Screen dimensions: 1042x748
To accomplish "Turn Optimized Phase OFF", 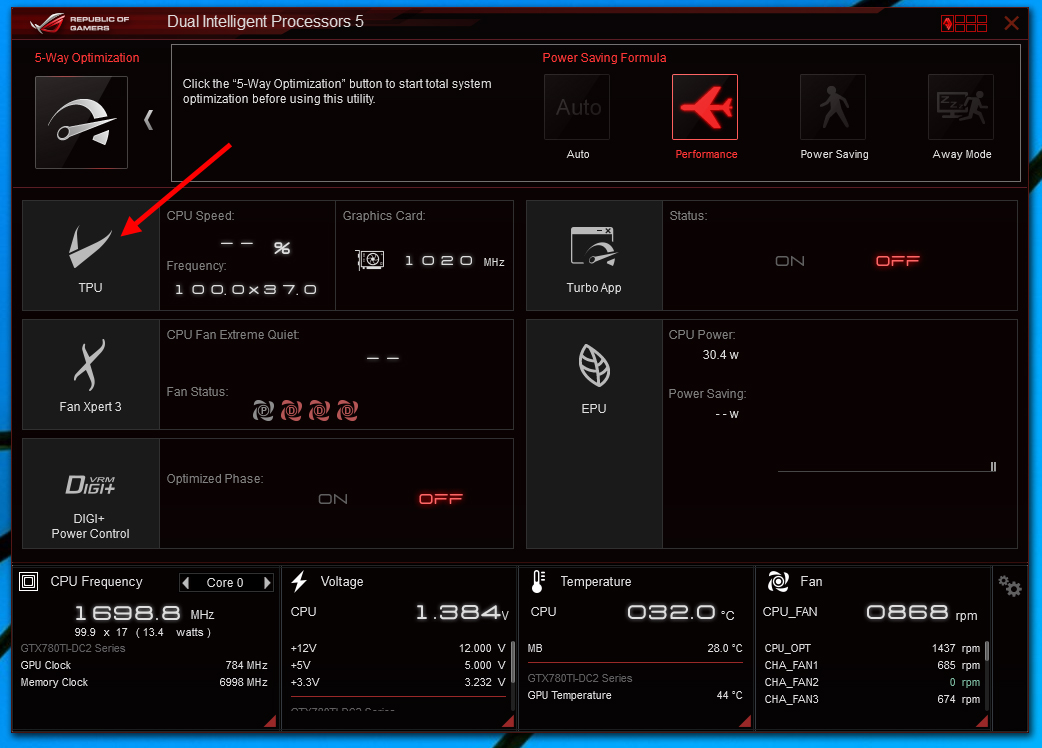I will click(440, 499).
